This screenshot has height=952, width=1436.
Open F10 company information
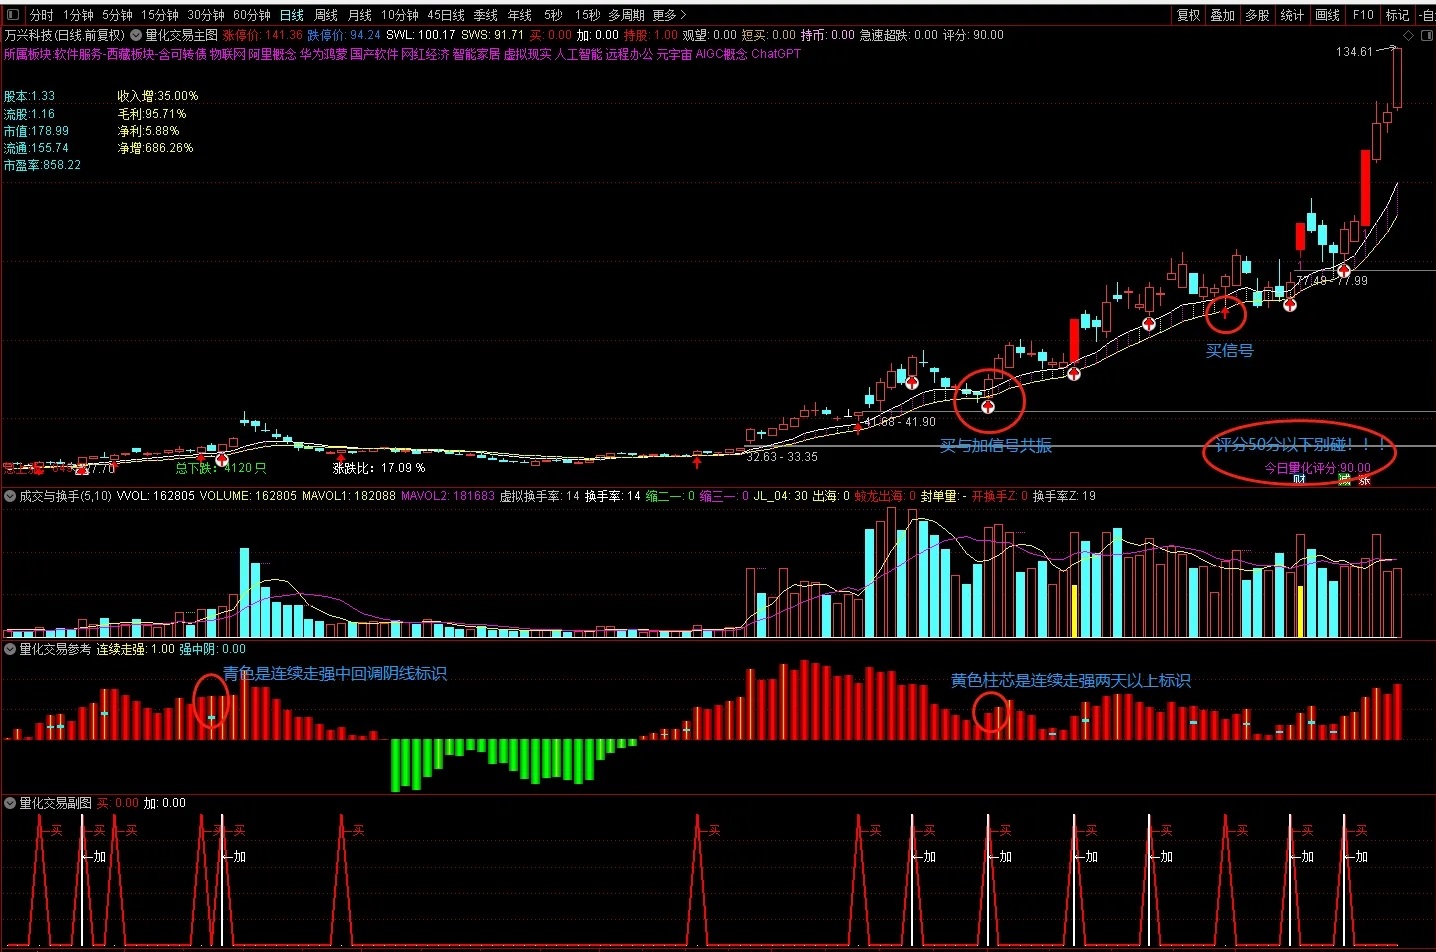click(1363, 15)
